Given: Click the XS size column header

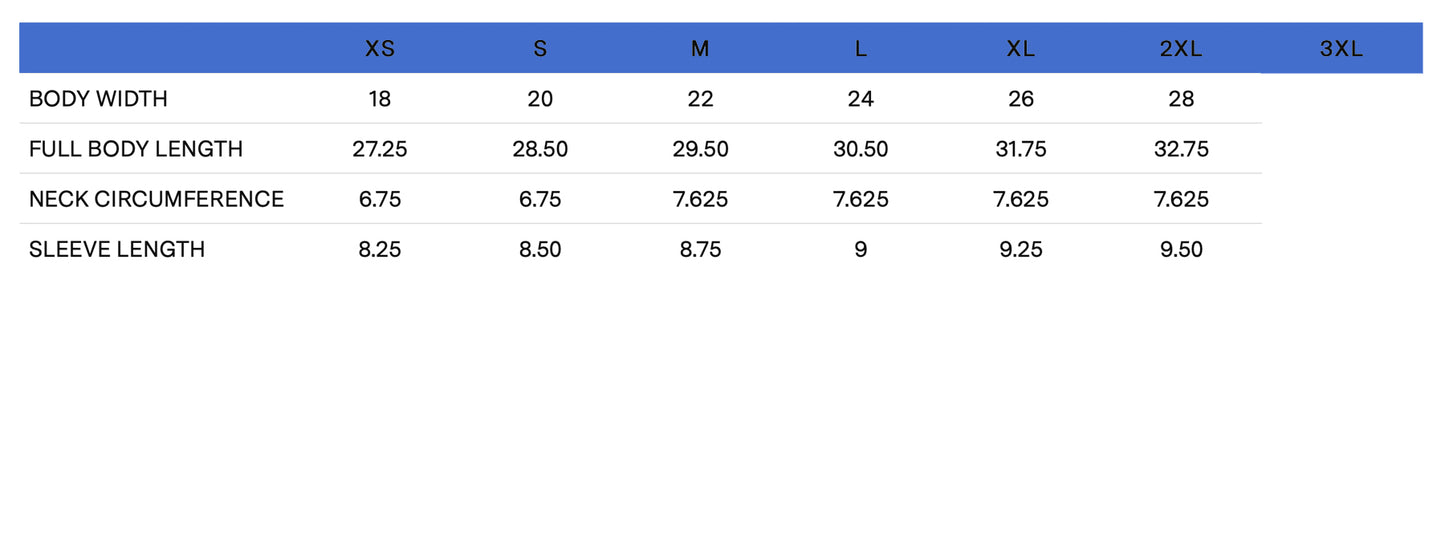Looking at the screenshot, I should click(380, 49).
